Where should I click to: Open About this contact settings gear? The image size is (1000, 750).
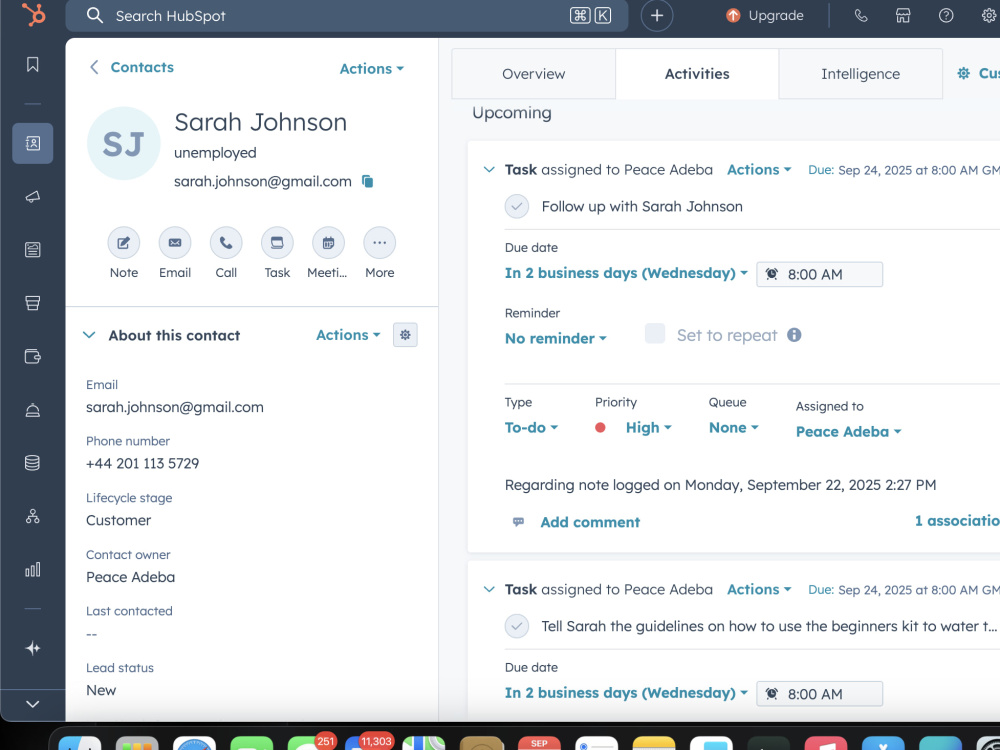click(x=405, y=335)
